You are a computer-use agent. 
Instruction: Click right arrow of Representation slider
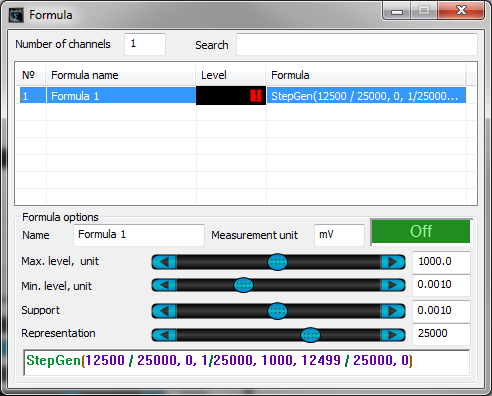click(393, 335)
